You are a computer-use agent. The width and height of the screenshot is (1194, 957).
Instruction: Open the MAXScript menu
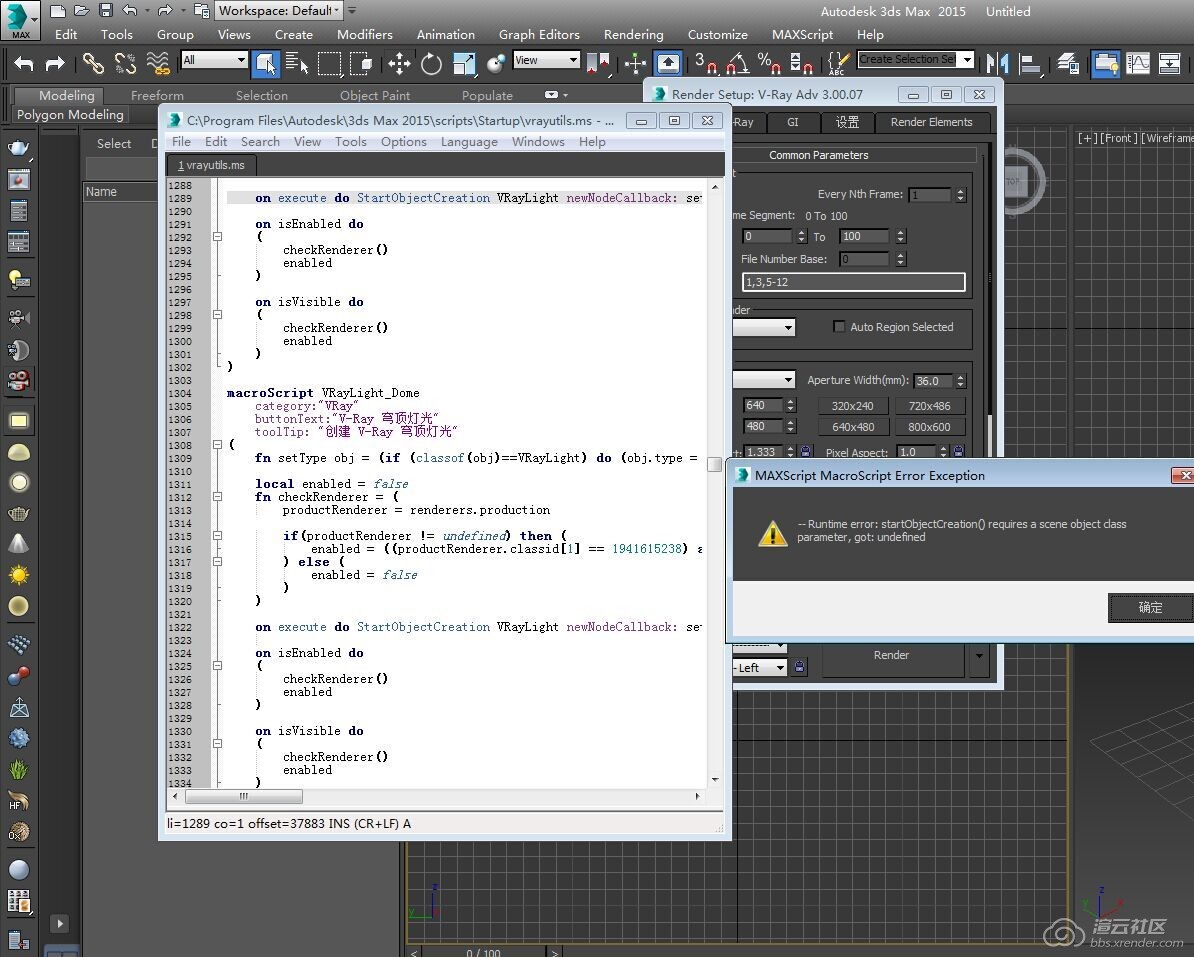pos(802,34)
